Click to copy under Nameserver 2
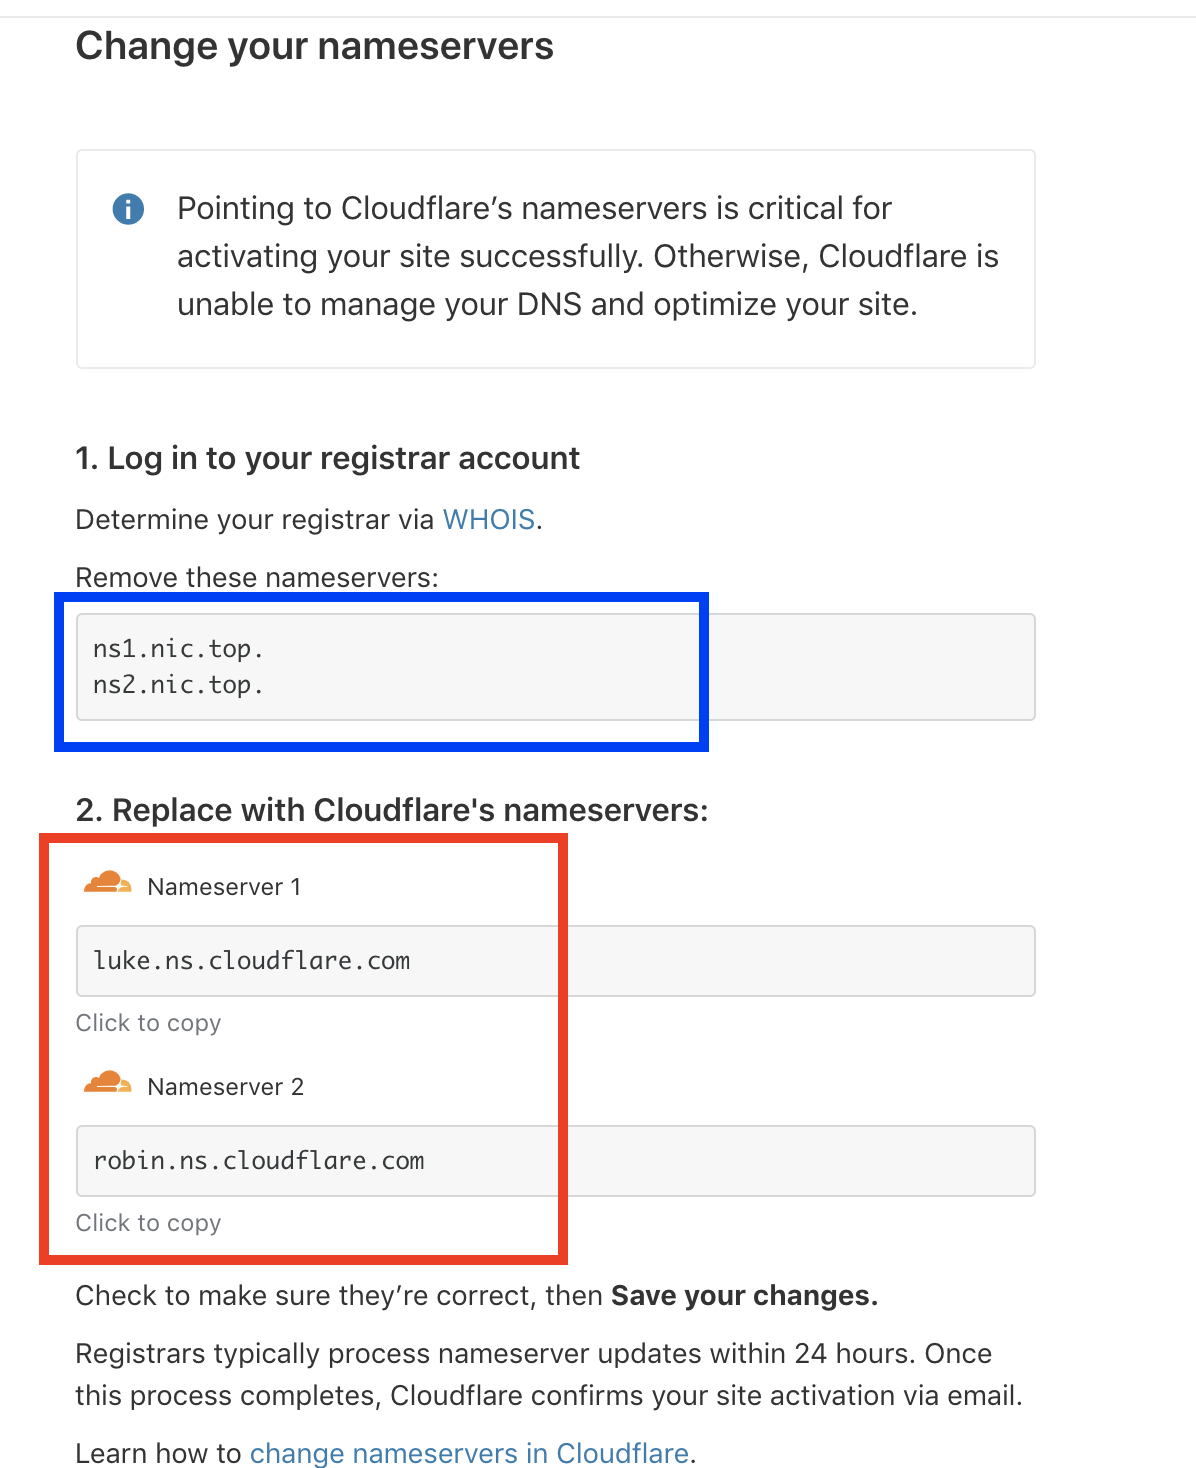The width and height of the screenshot is (1196, 1468). point(148,1223)
